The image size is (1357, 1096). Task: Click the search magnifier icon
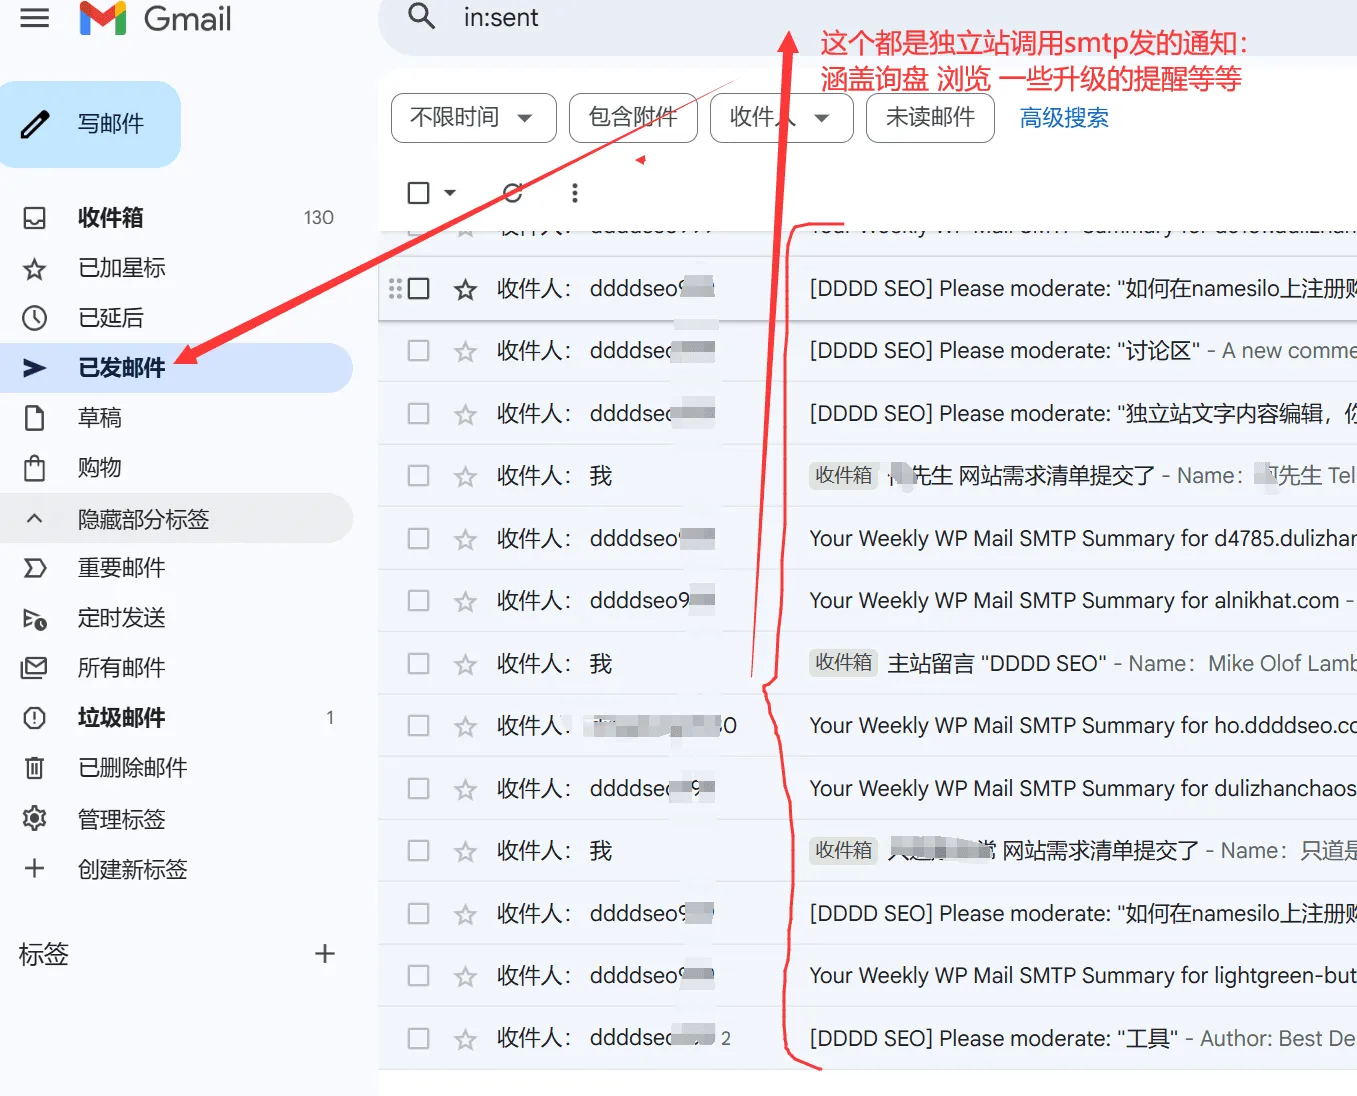(420, 17)
